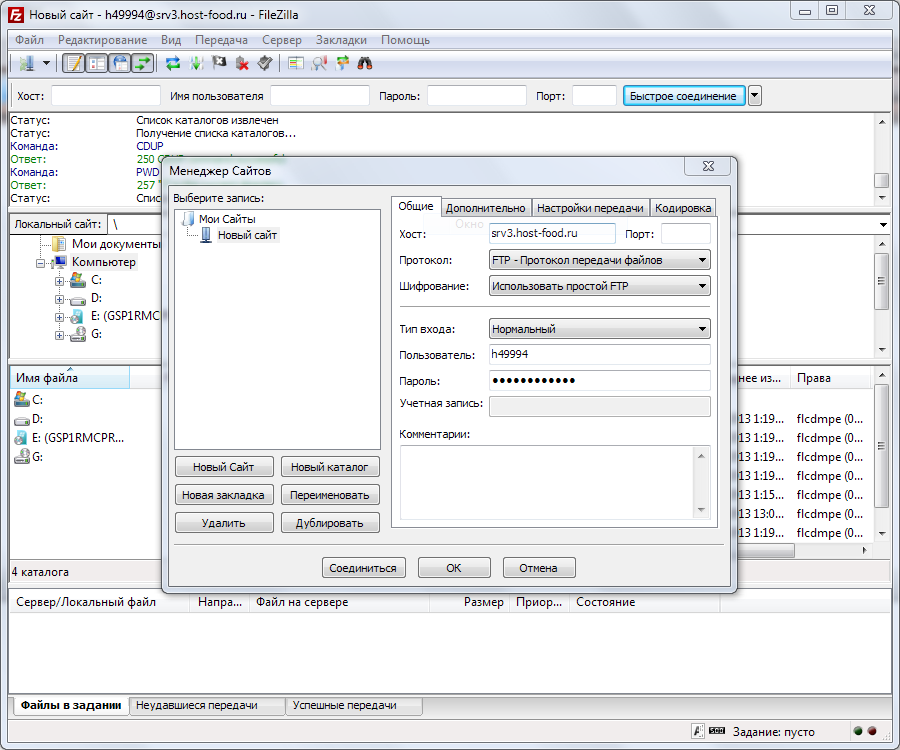Toggle local directory tree toolbar button
The image size is (900, 750).
point(97,63)
